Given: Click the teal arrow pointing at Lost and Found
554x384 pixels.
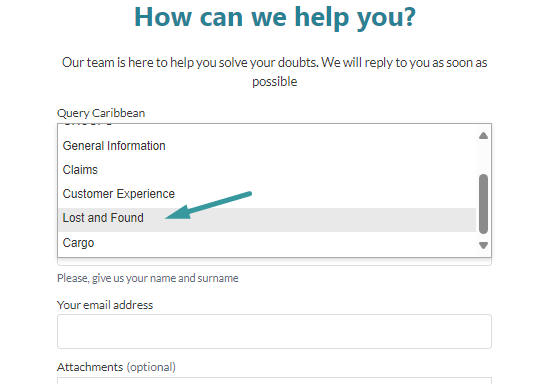Looking at the screenshot, I should point(208,205).
